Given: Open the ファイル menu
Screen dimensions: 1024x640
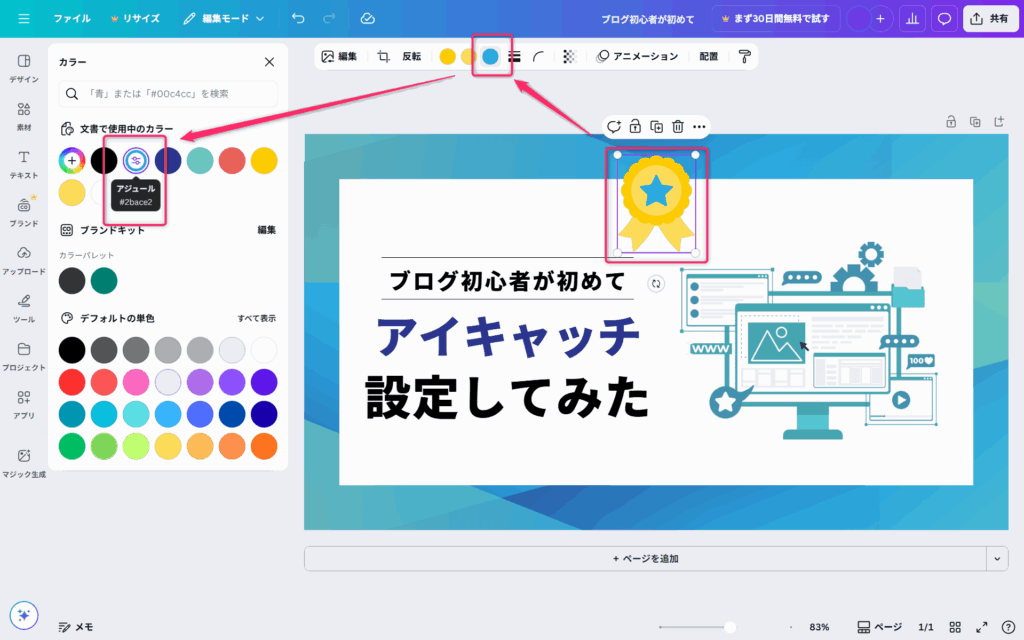Looking at the screenshot, I should (x=71, y=19).
